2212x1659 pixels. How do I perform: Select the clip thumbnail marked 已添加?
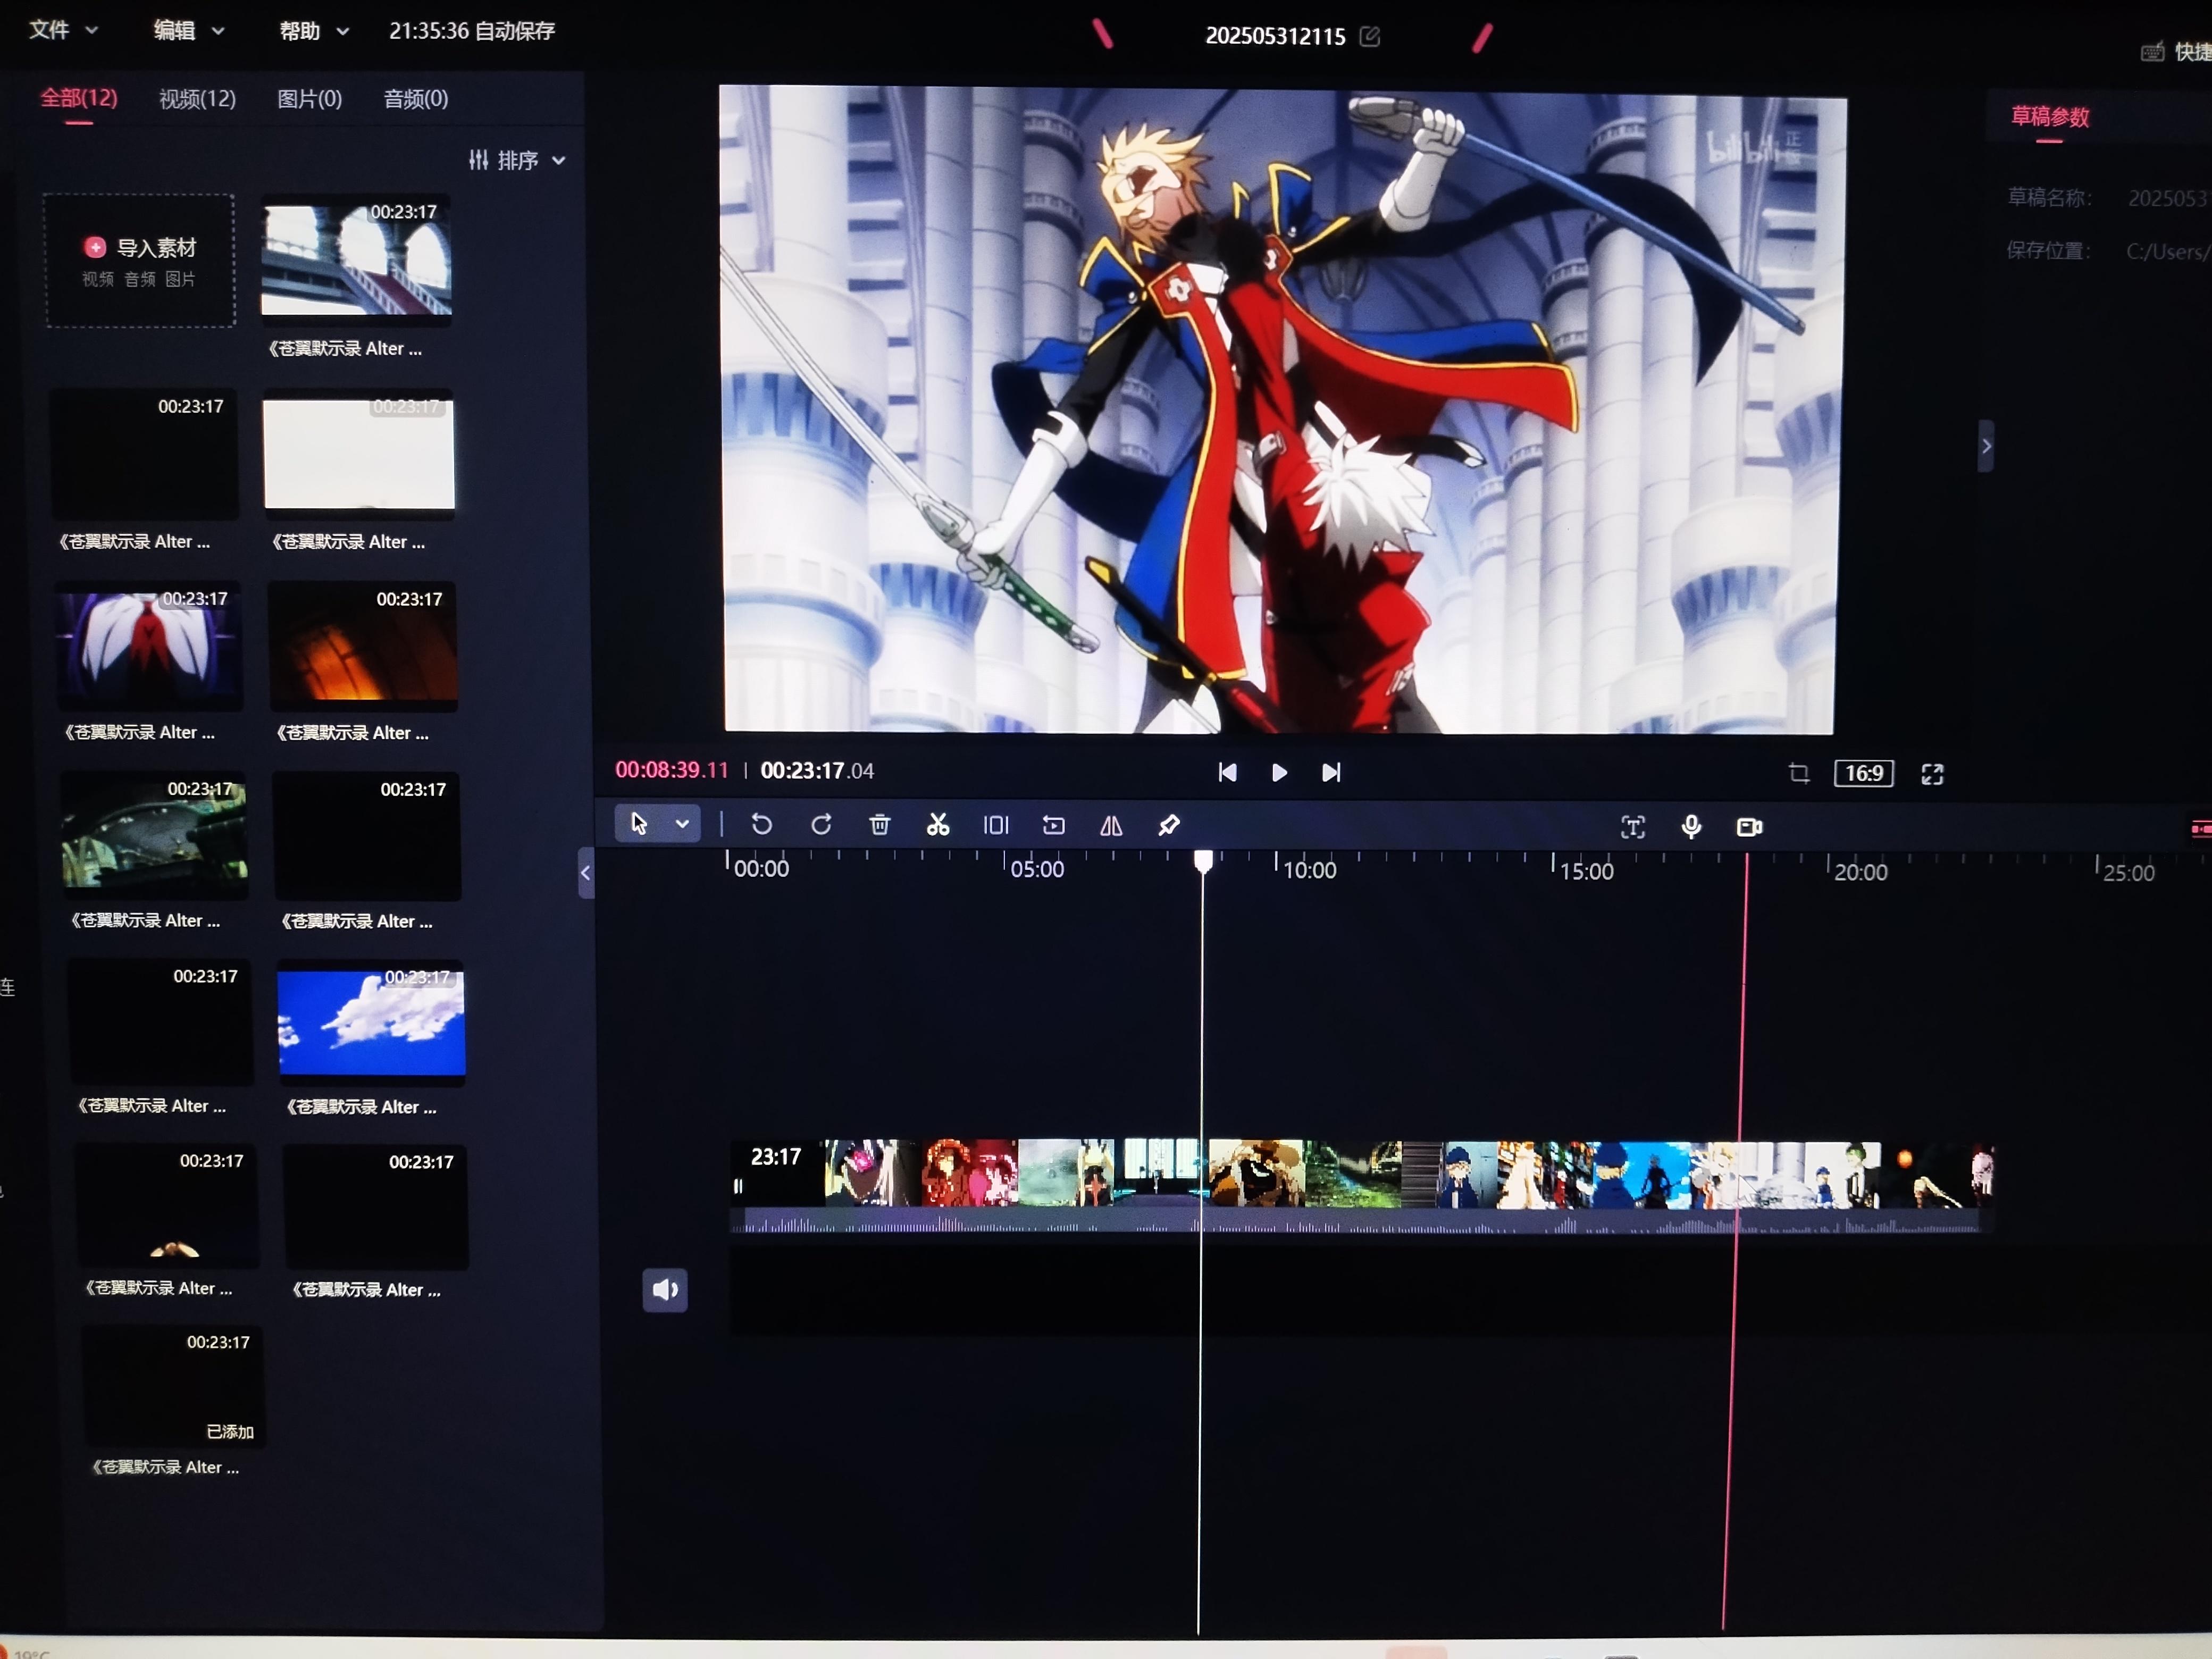coord(174,1386)
